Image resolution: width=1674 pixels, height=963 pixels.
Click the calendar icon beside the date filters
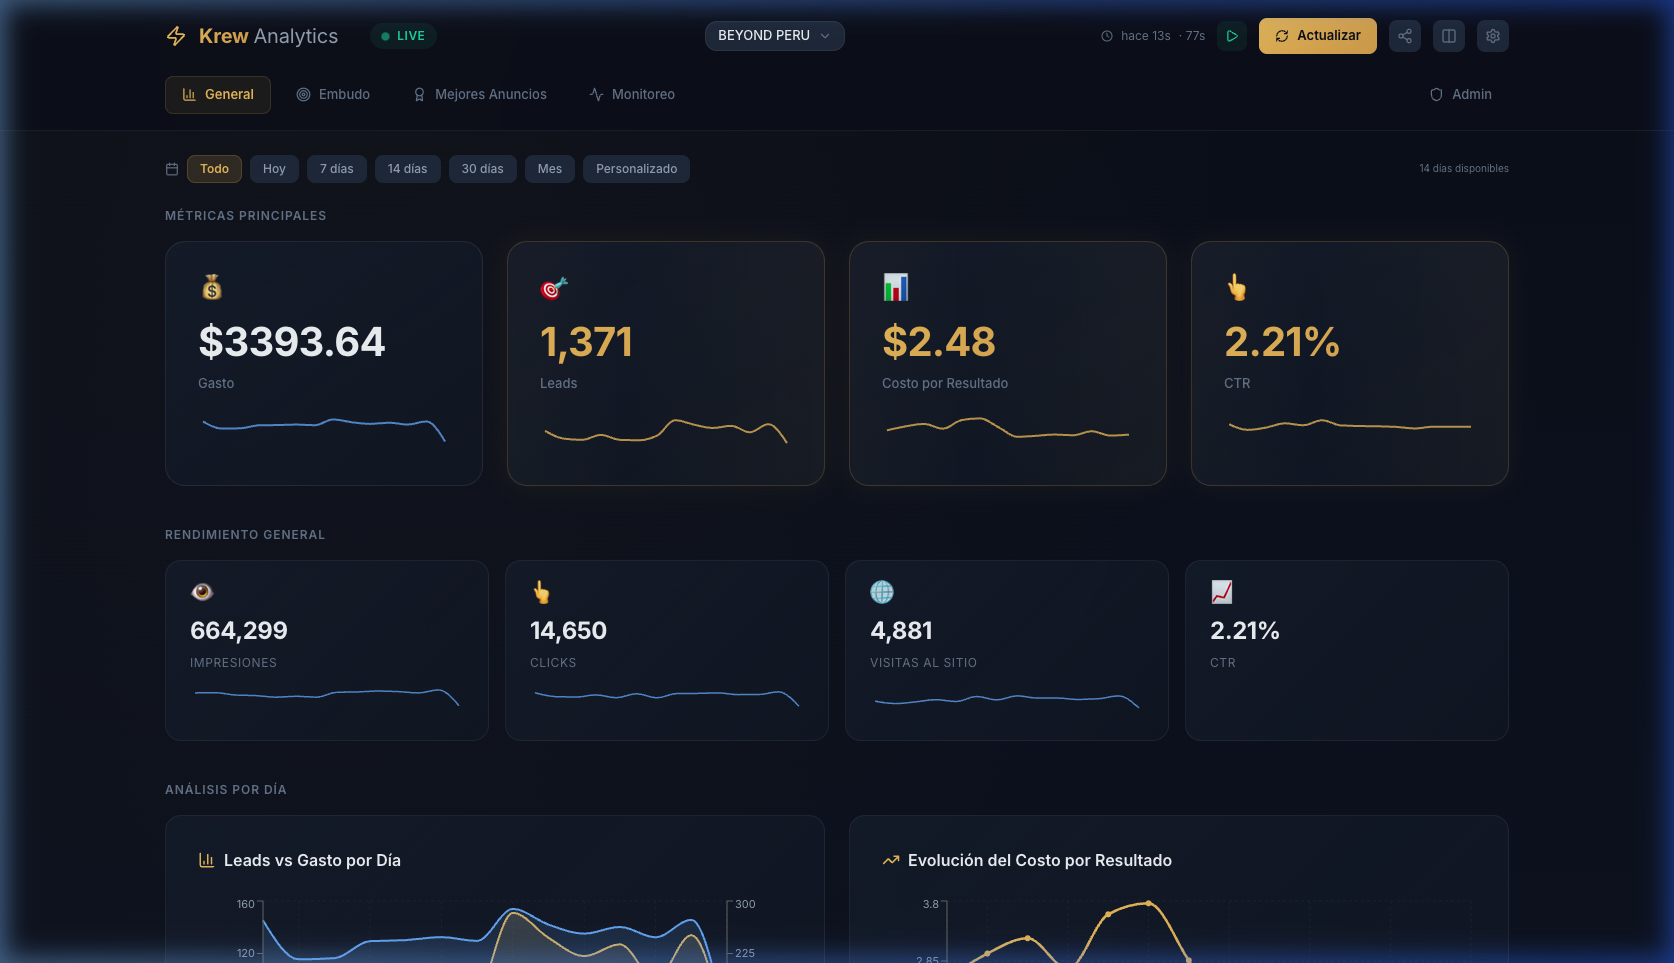pos(171,169)
